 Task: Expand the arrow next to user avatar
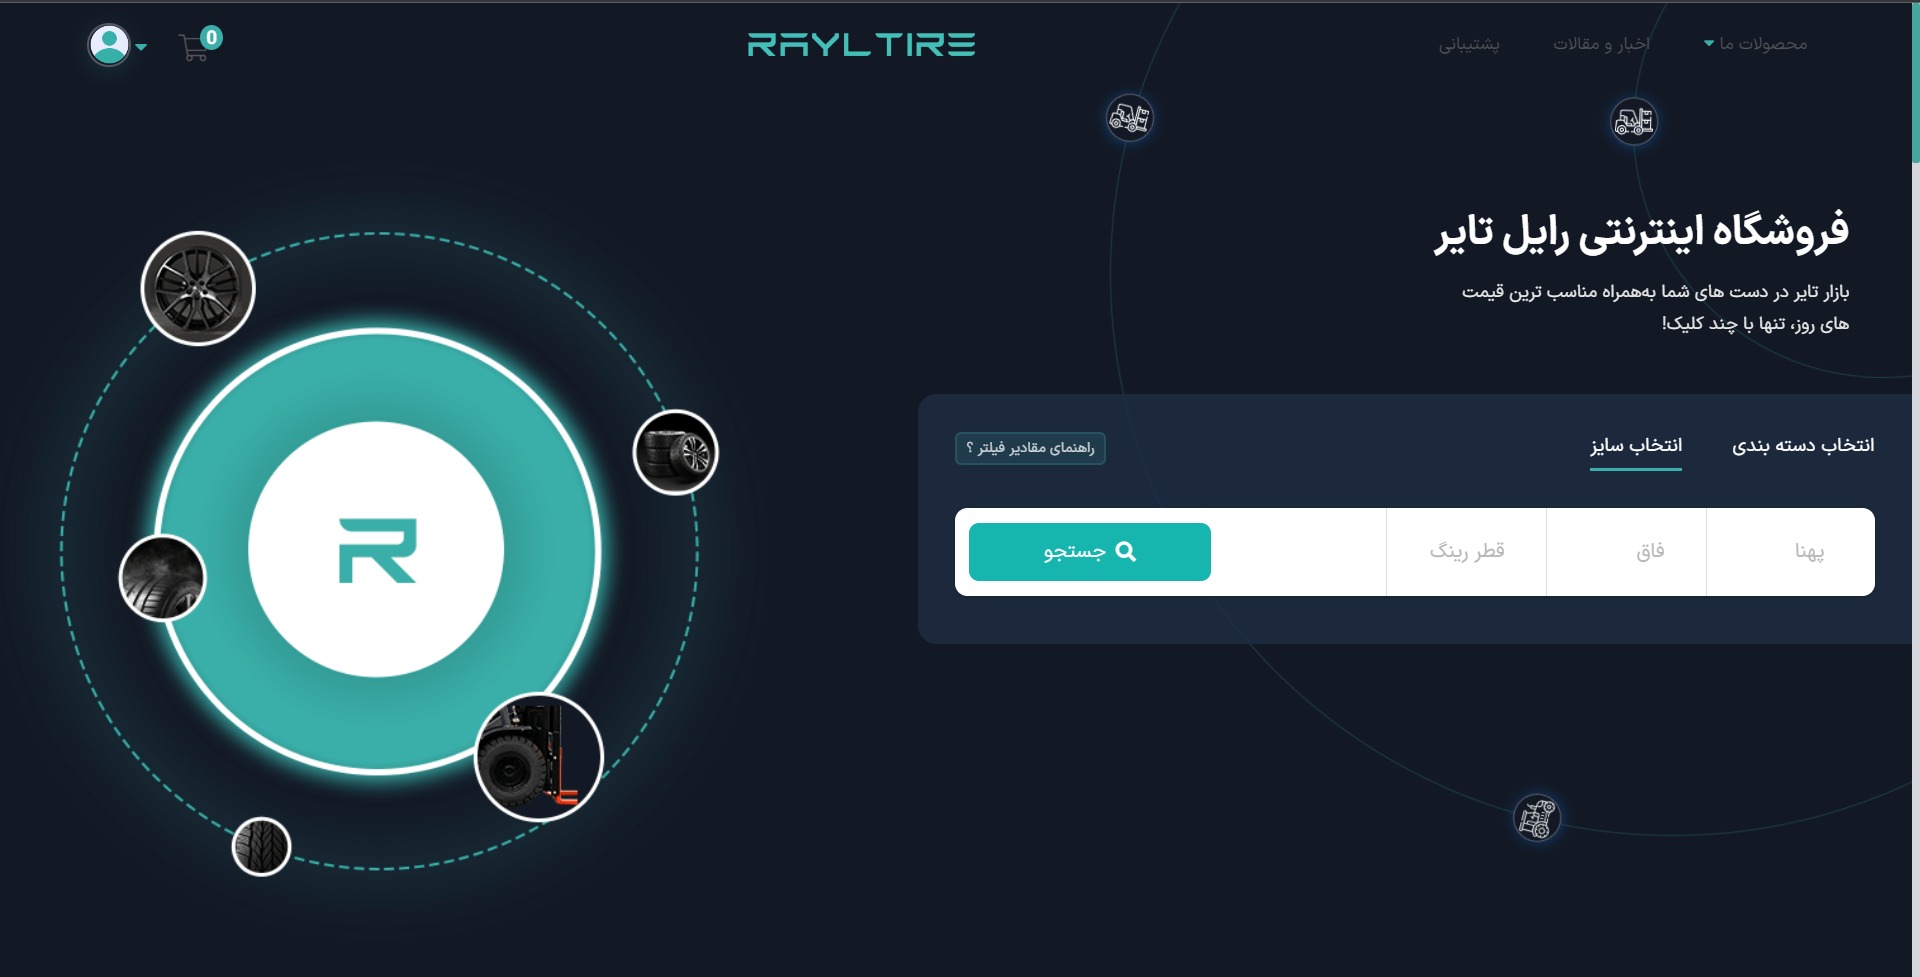click(x=141, y=47)
